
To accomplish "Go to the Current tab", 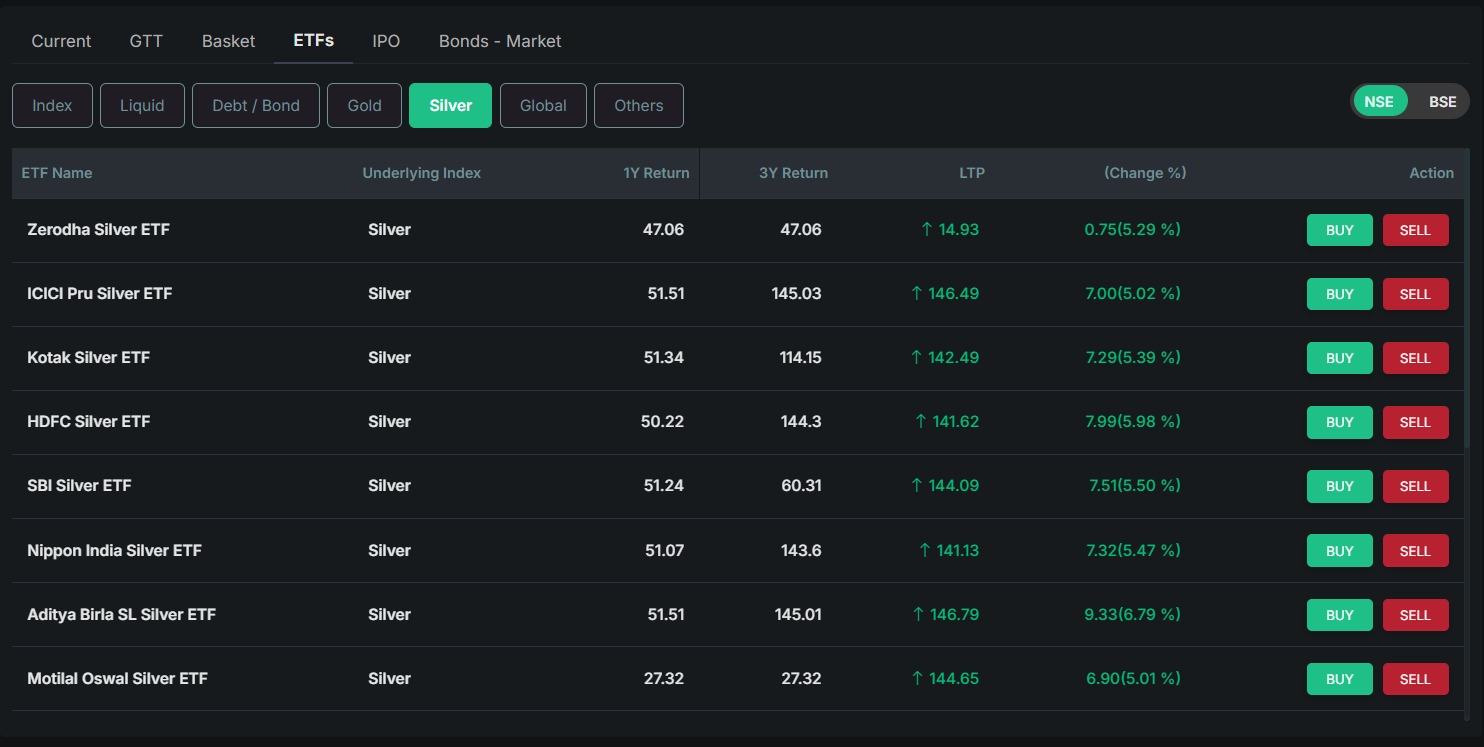I will (x=60, y=41).
